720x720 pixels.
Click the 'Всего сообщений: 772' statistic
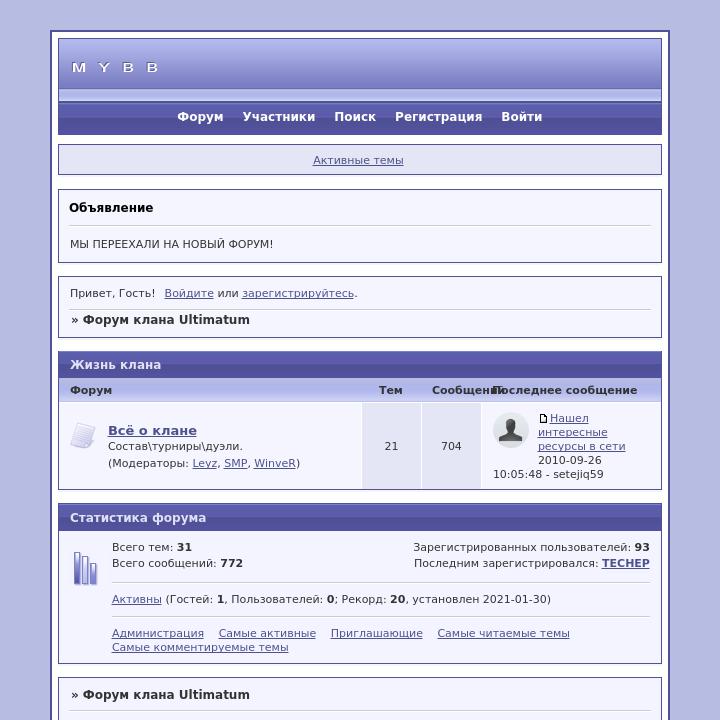(x=177, y=563)
